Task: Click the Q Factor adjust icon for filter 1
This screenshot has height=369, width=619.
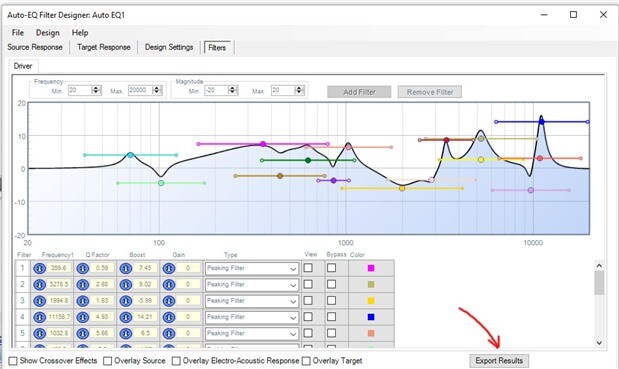Action: coord(83,268)
